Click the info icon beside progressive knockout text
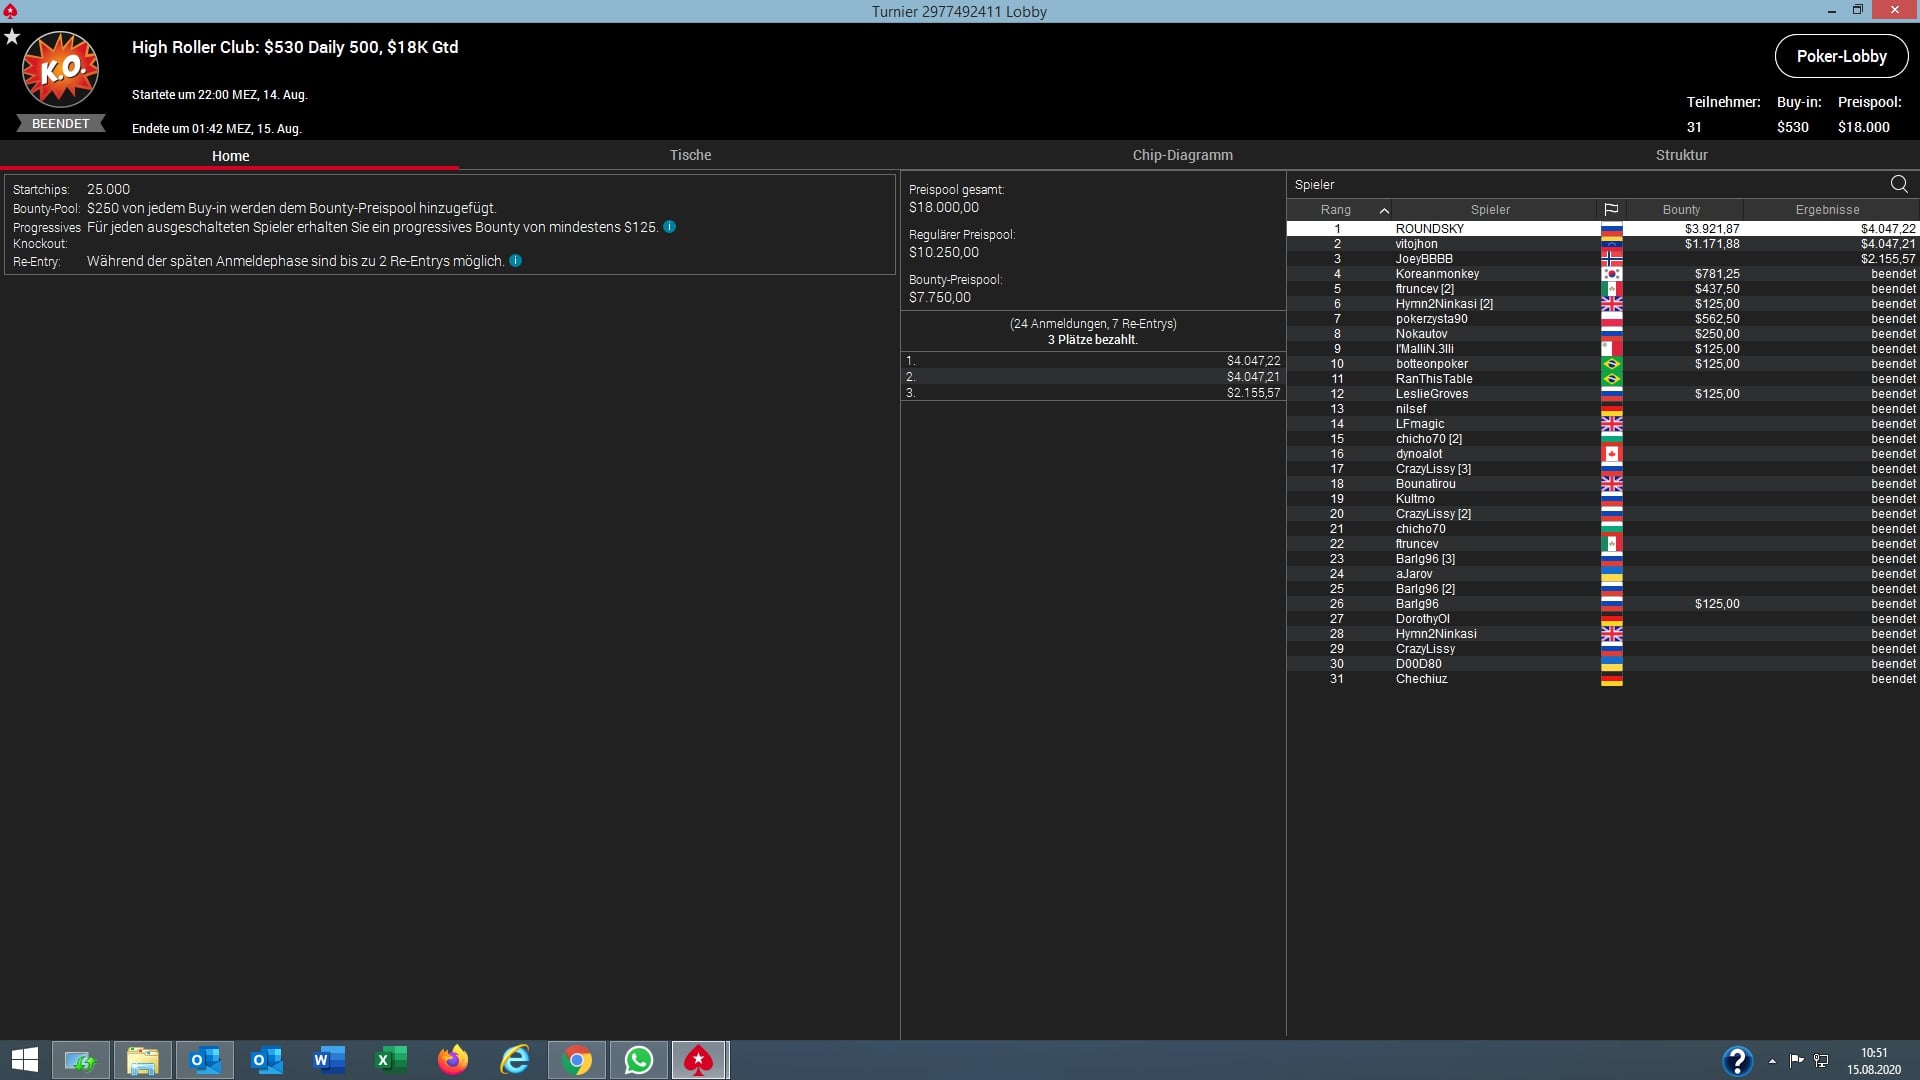 [670, 227]
